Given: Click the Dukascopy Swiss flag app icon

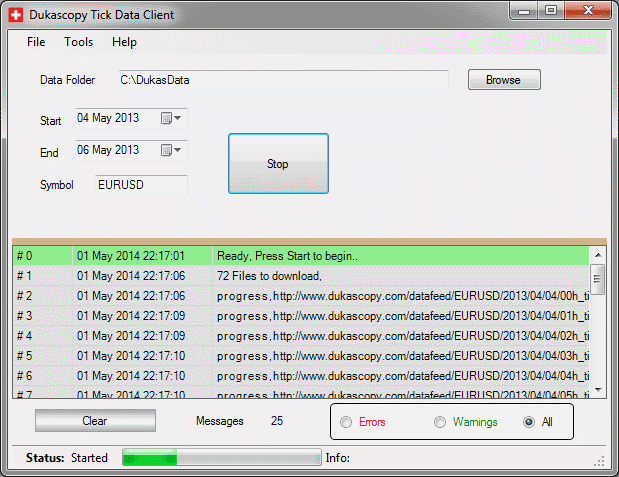Looking at the screenshot, I should coord(16,15).
